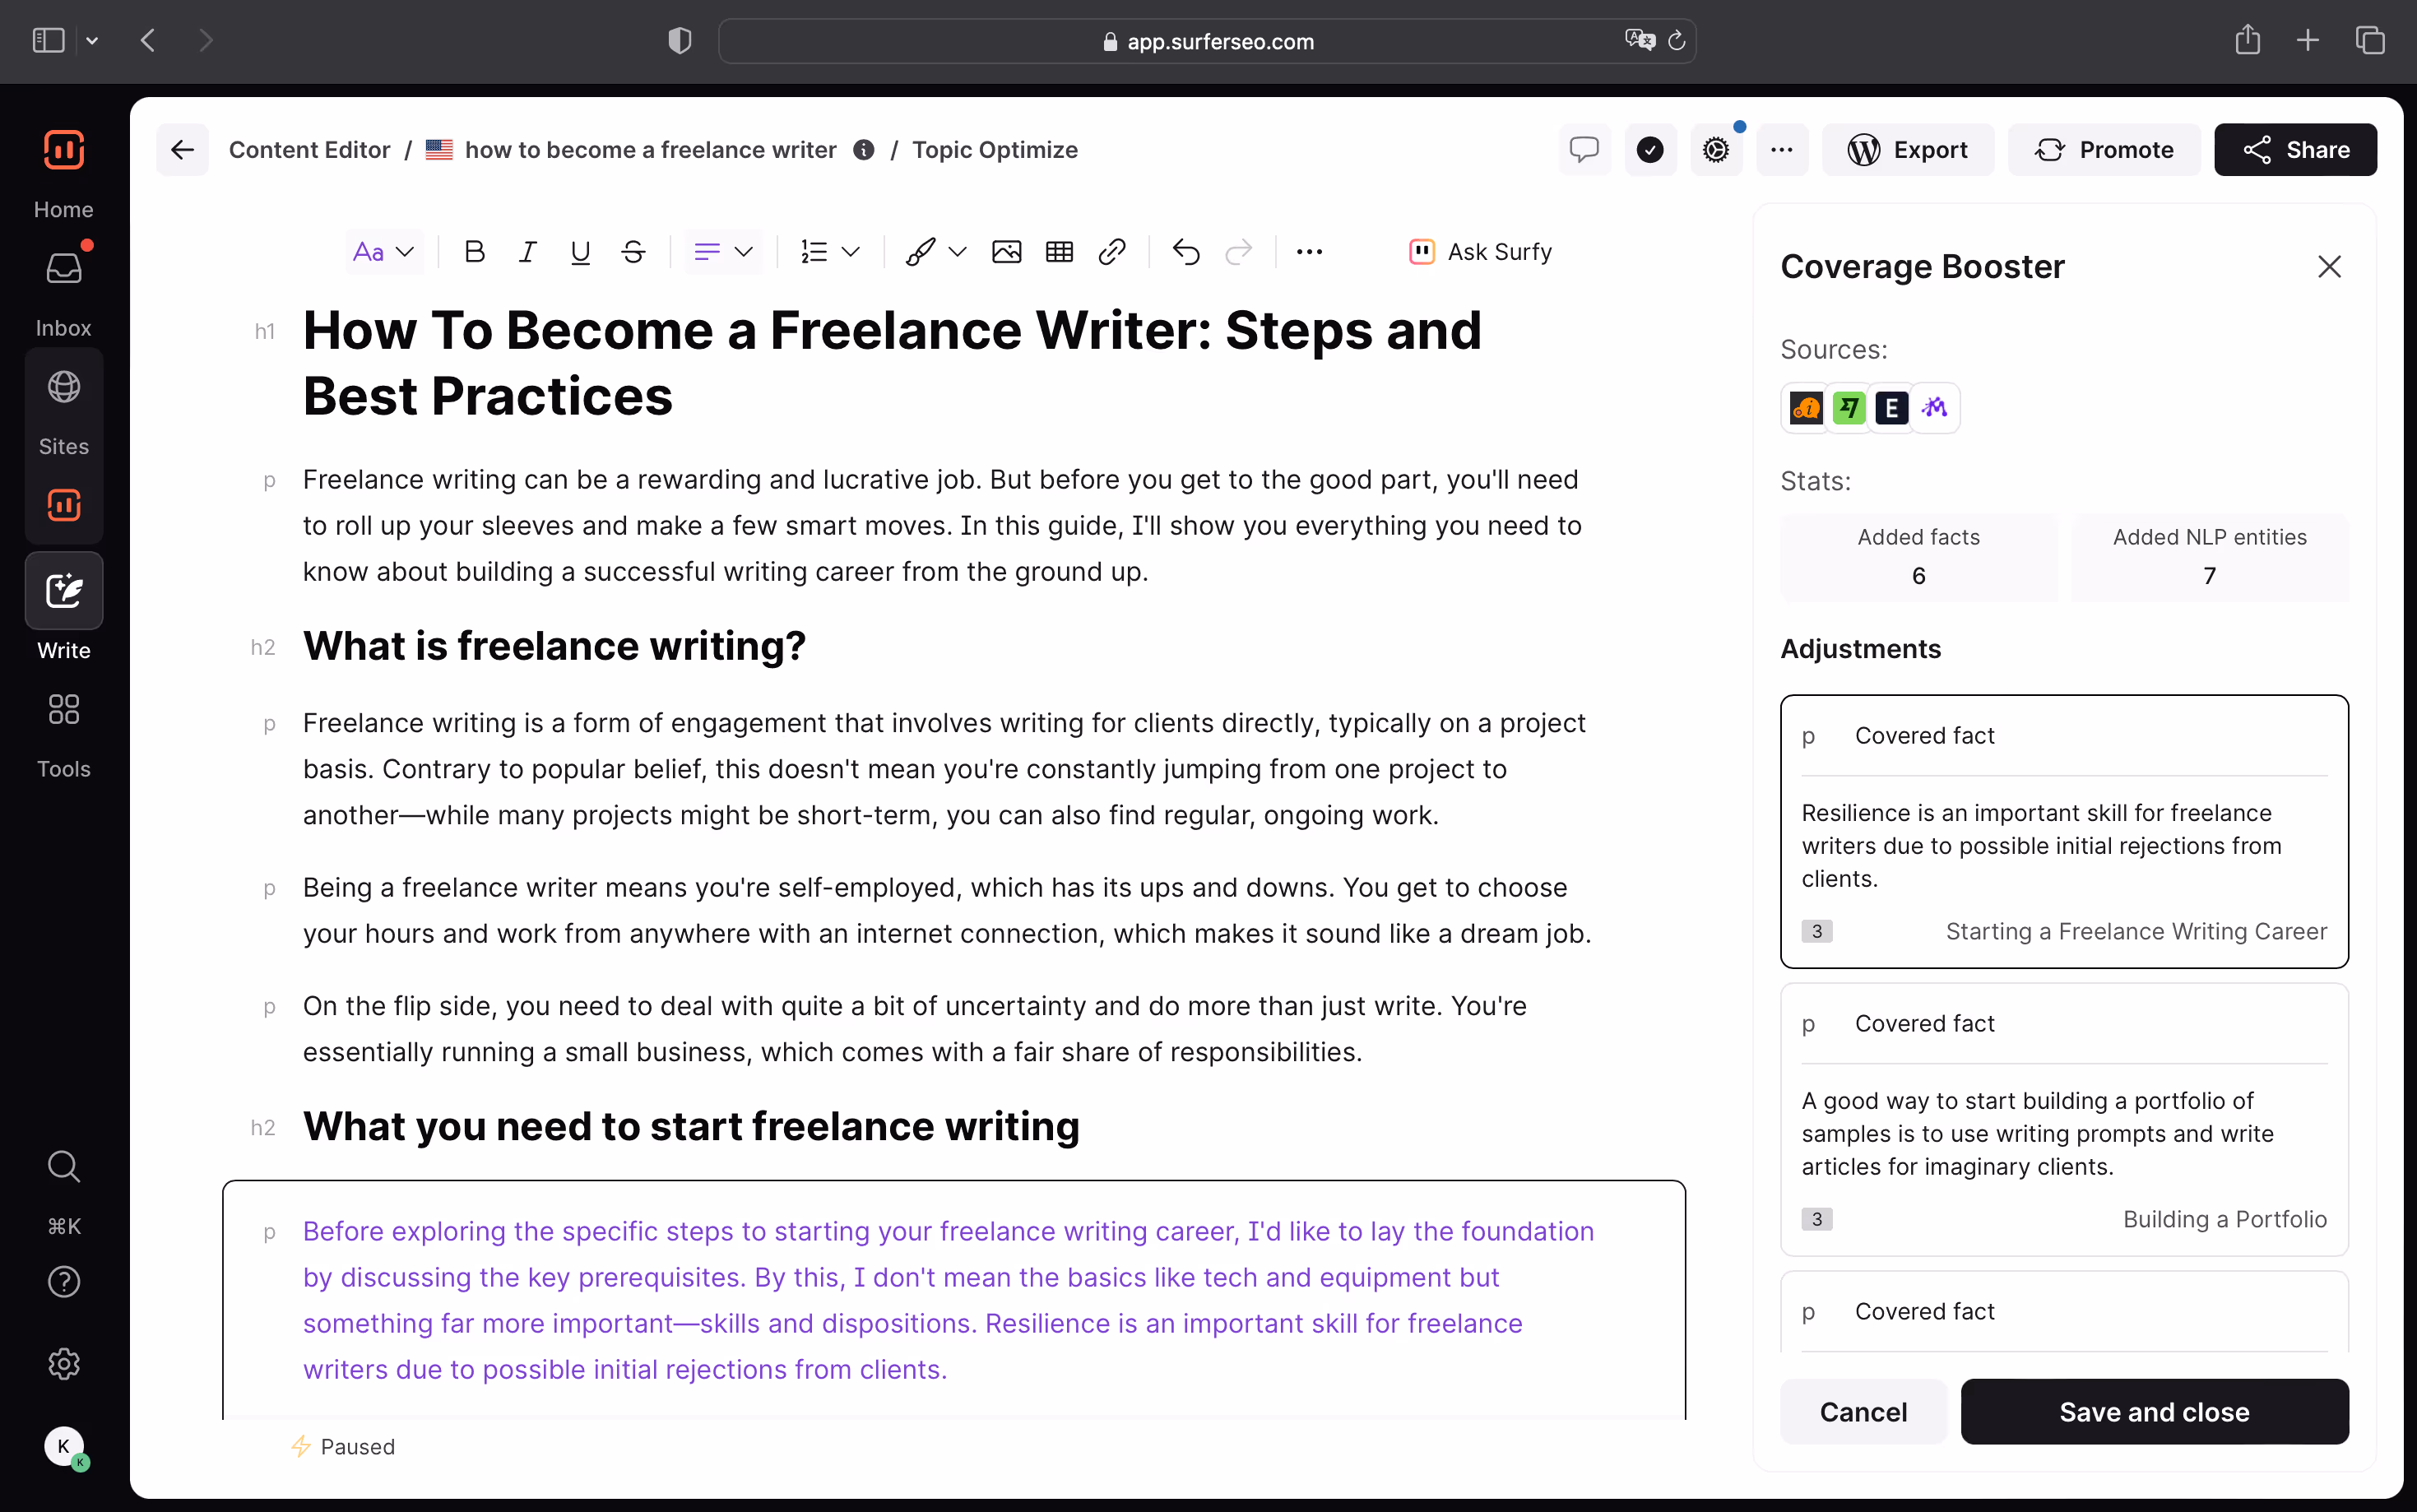This screenshot has width=2417, height=1512.
Task: Click Export to WordPress
Action: click(x=1908, y=150)
